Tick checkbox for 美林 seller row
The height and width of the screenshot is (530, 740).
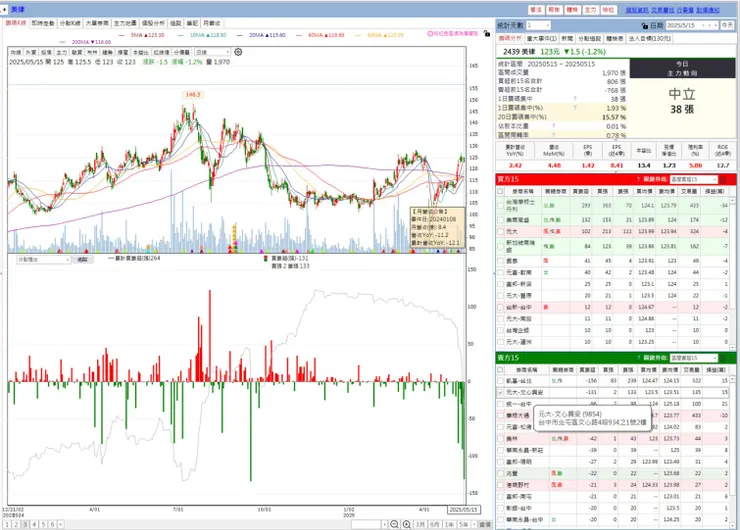[x=500, y=438]
